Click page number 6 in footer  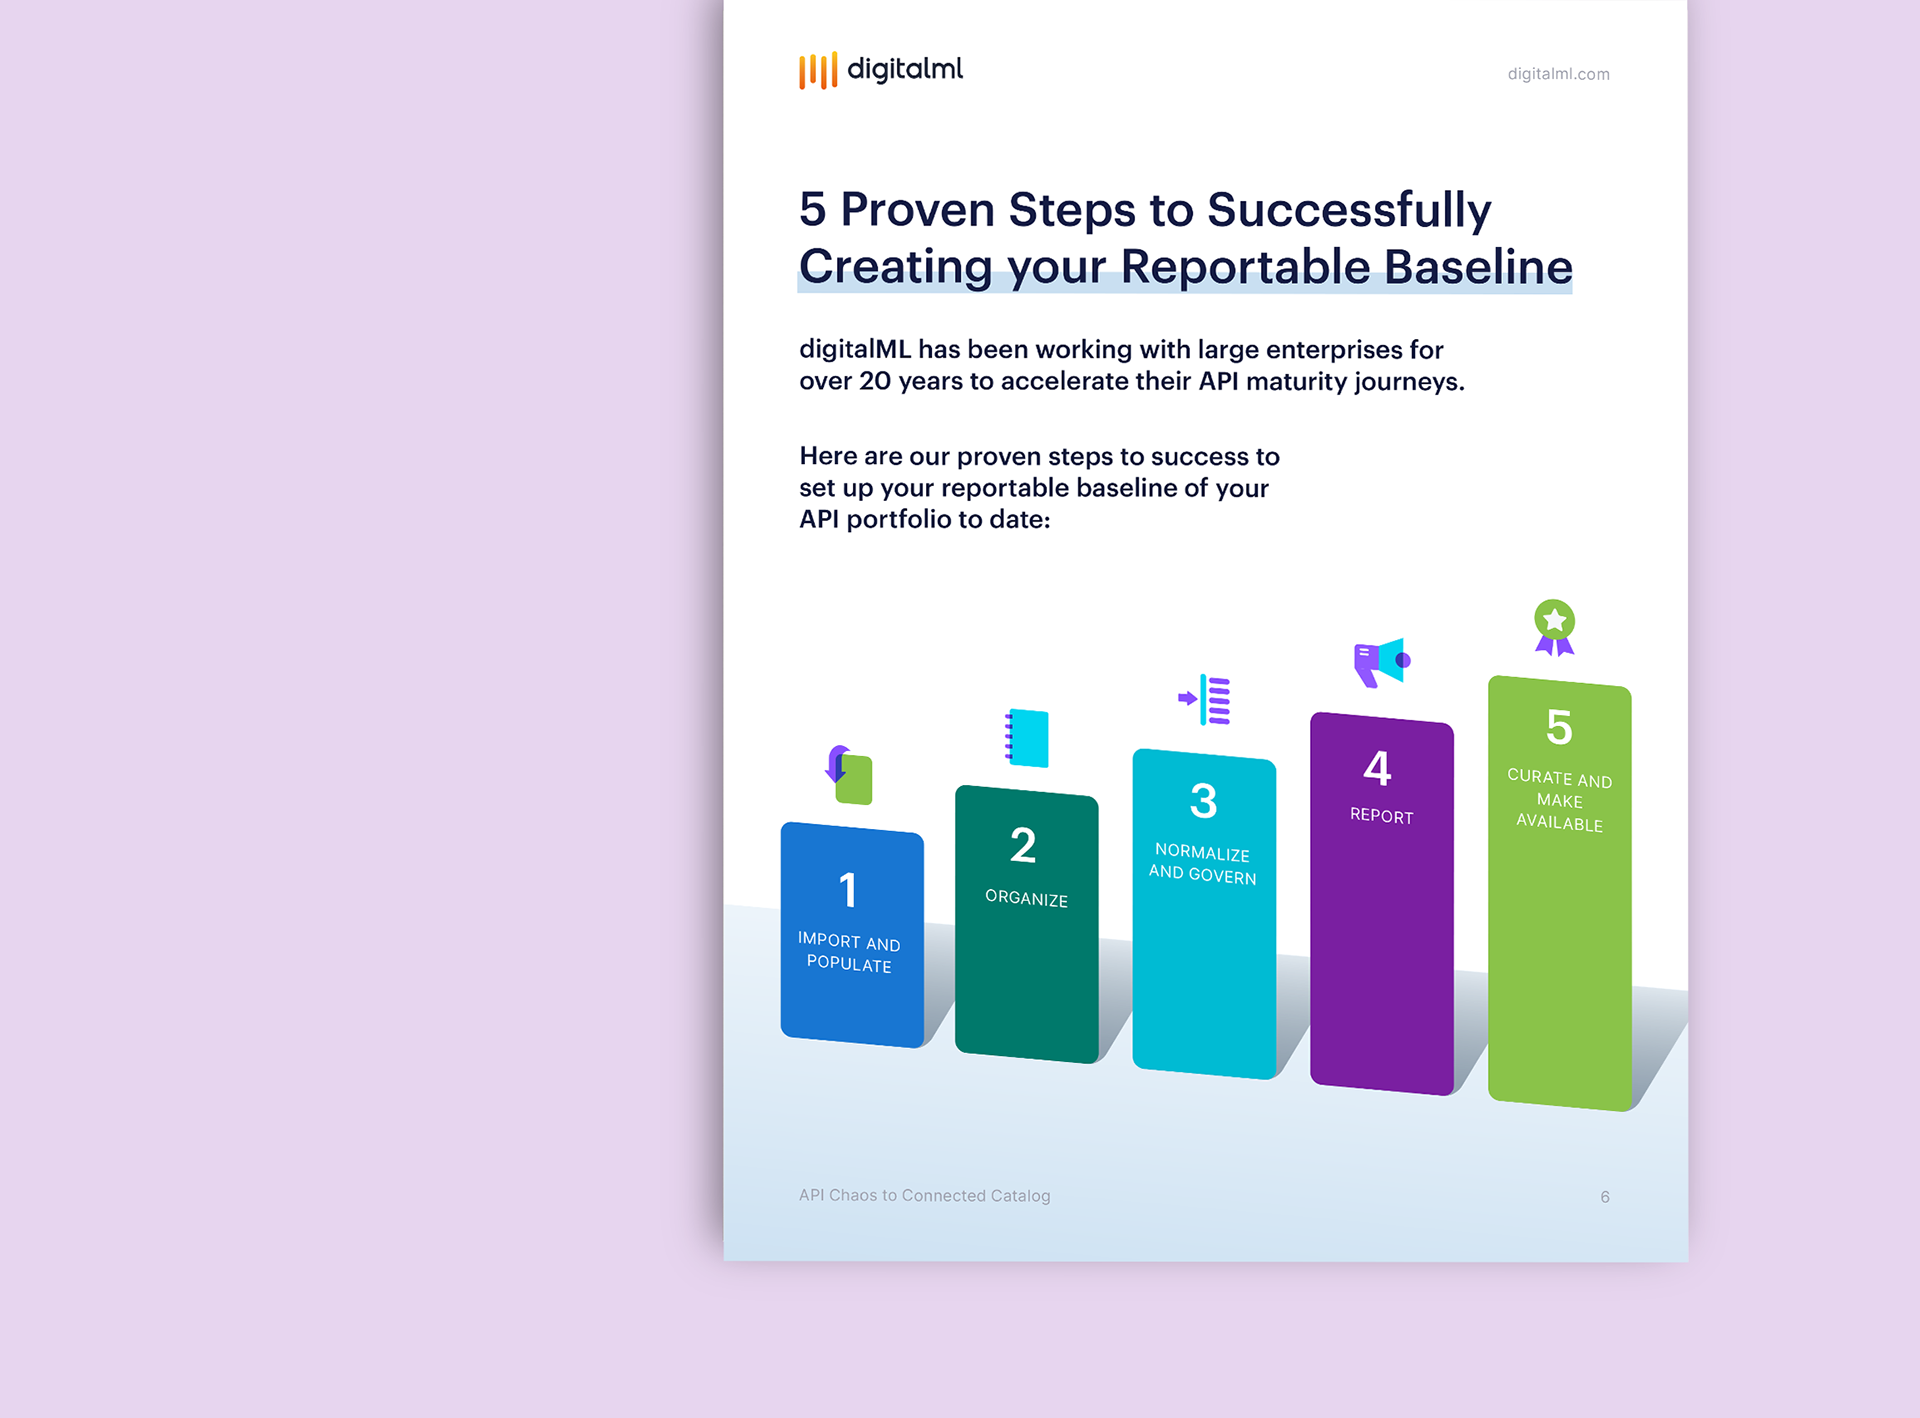pos(1605,1197)
